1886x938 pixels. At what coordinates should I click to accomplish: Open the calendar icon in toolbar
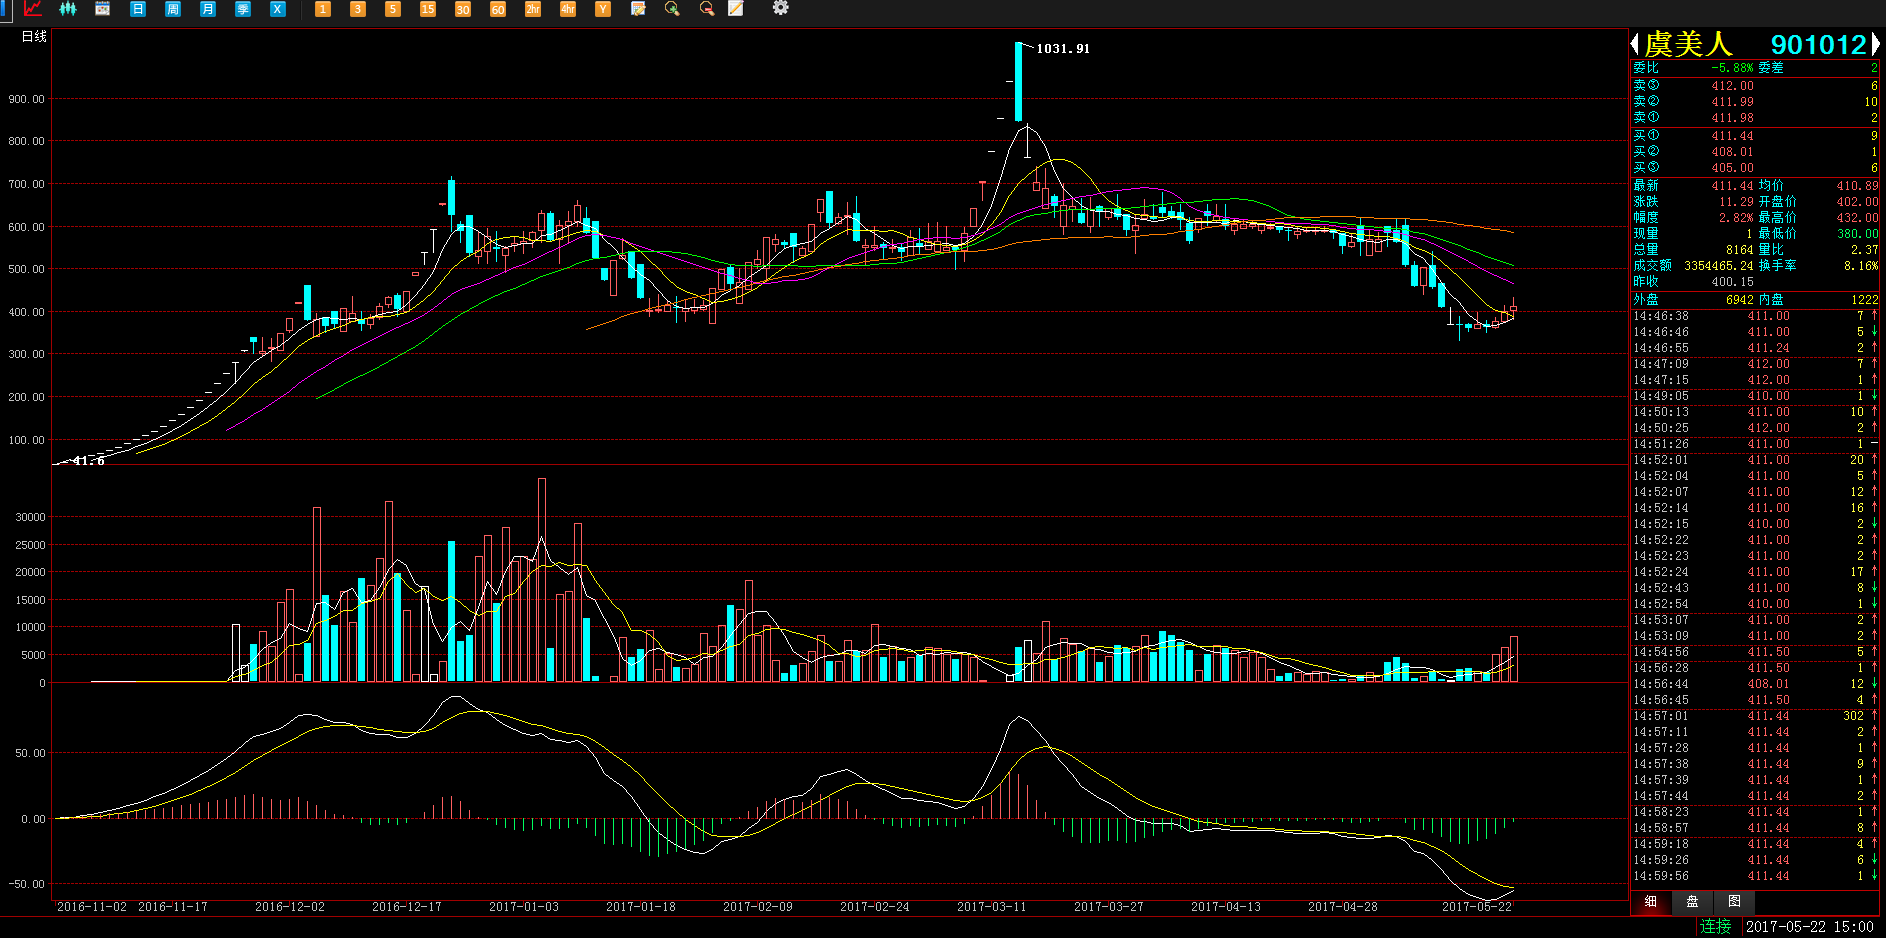(102, 8)
